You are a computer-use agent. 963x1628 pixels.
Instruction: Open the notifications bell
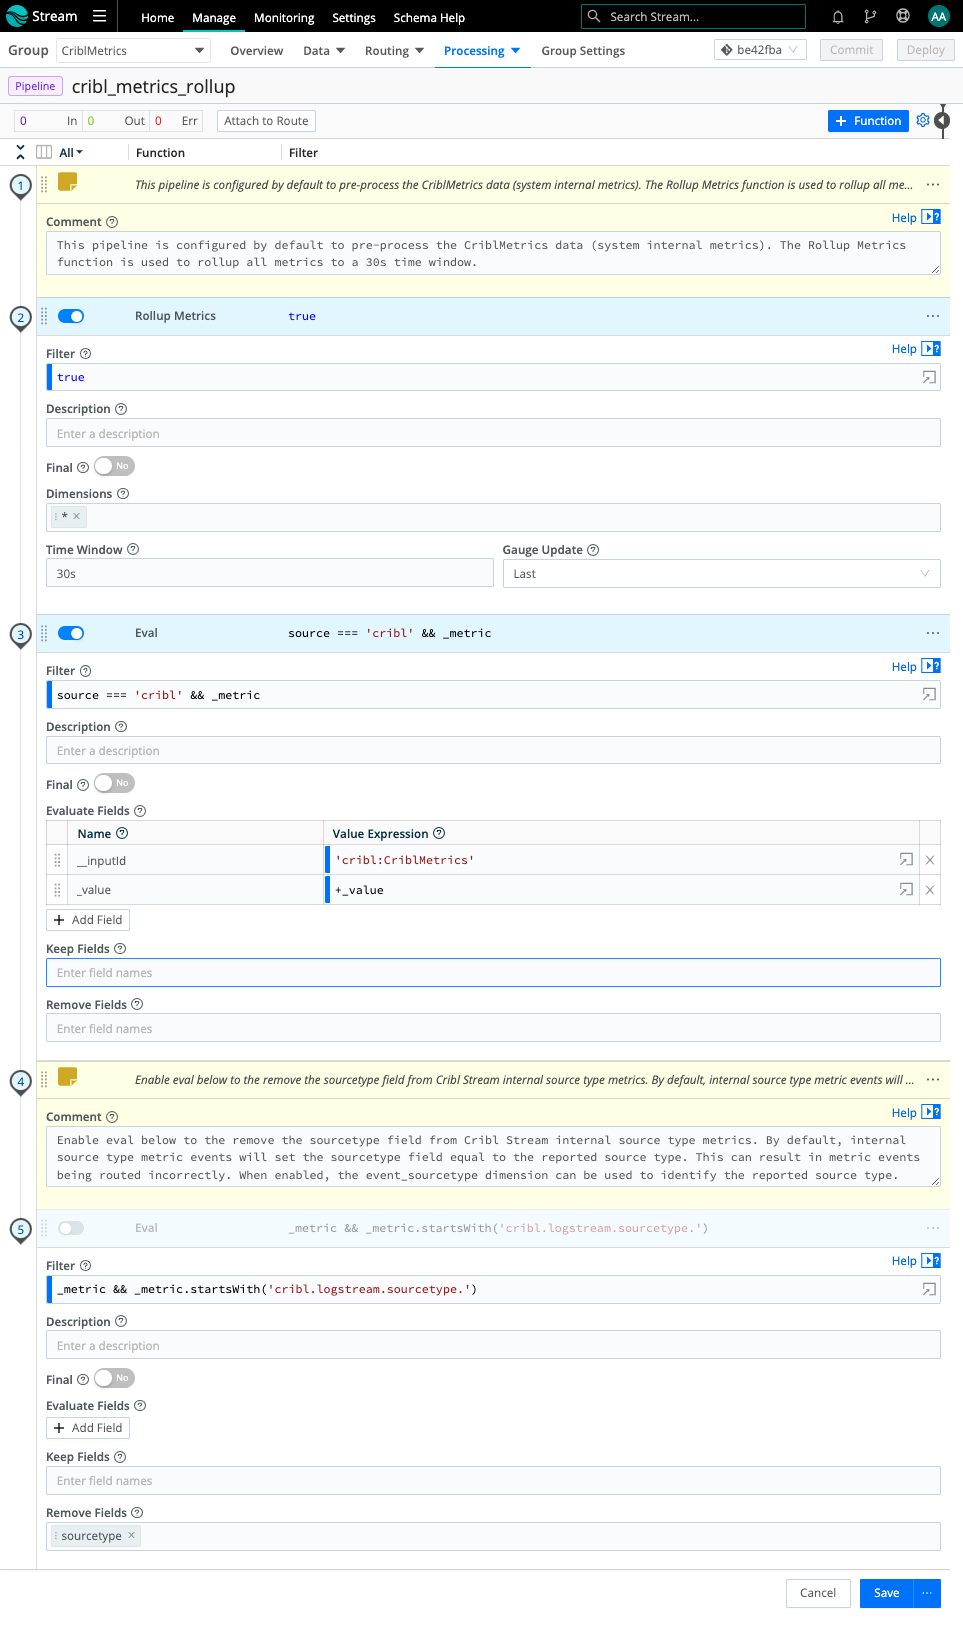[x=838, y=17]
